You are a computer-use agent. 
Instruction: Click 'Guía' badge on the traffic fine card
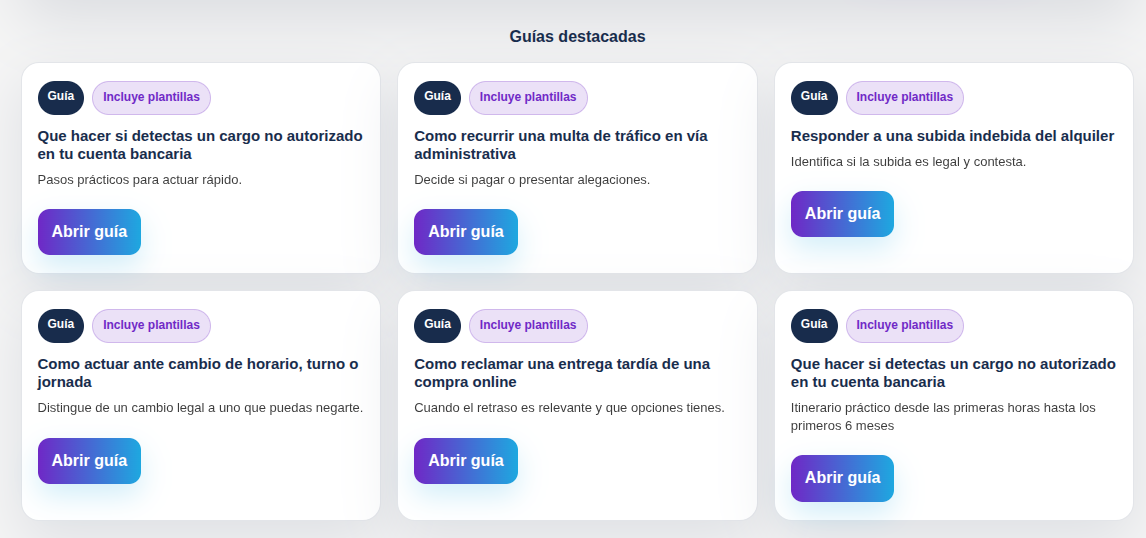(x=437, y=97)
